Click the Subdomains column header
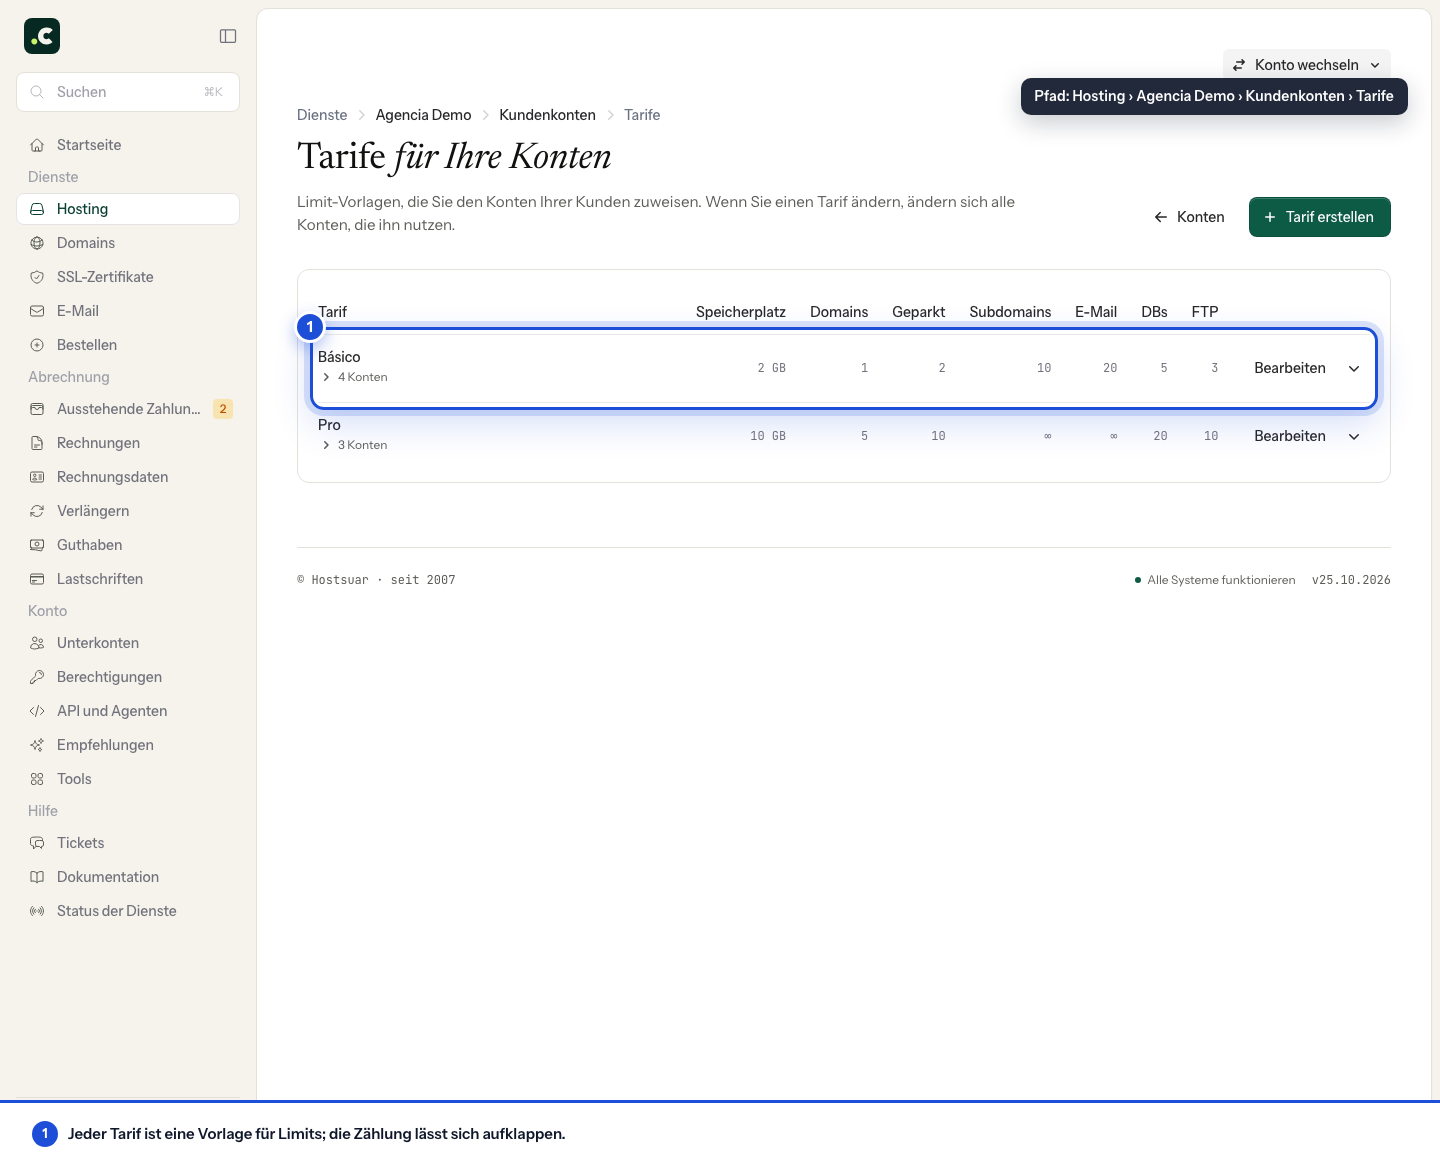The height and width of the screenshot is (1164, 1440). pos(1010,312)
